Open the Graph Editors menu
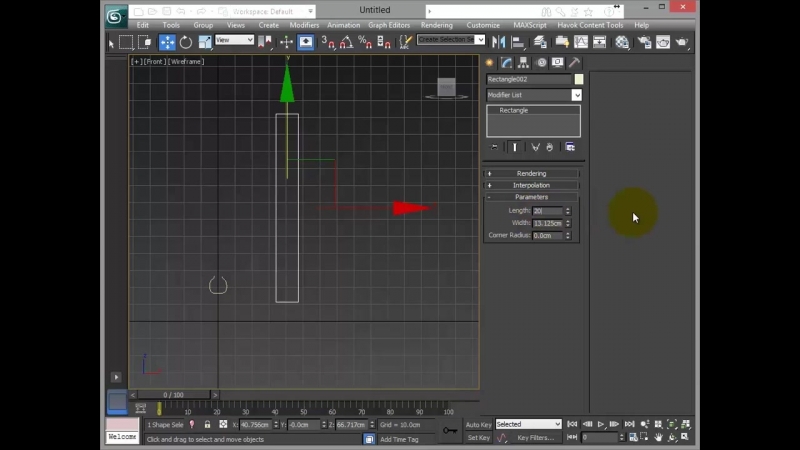Viewport: 800px width, 450px height. point(389,25)
